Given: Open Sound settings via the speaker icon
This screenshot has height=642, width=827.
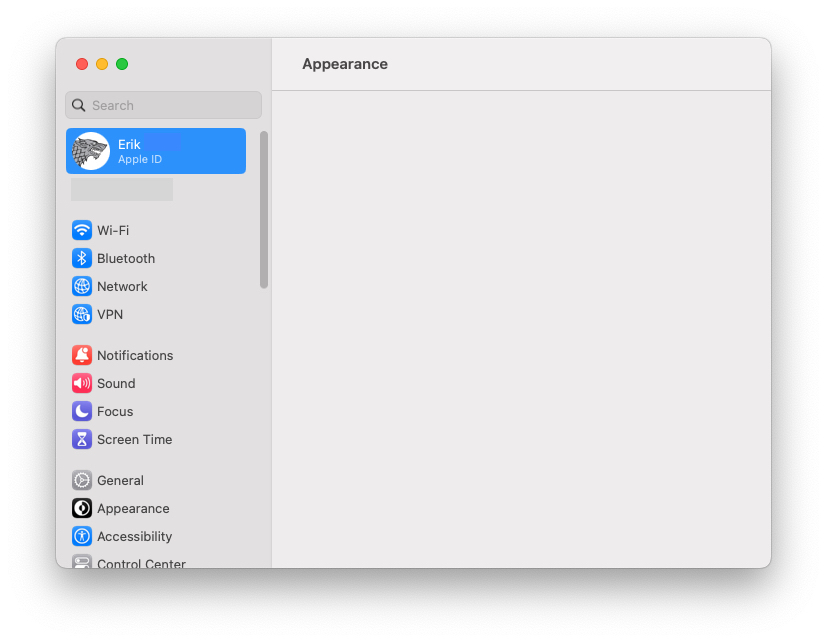Looking at the screenshot, I should (x=81, y=383).
